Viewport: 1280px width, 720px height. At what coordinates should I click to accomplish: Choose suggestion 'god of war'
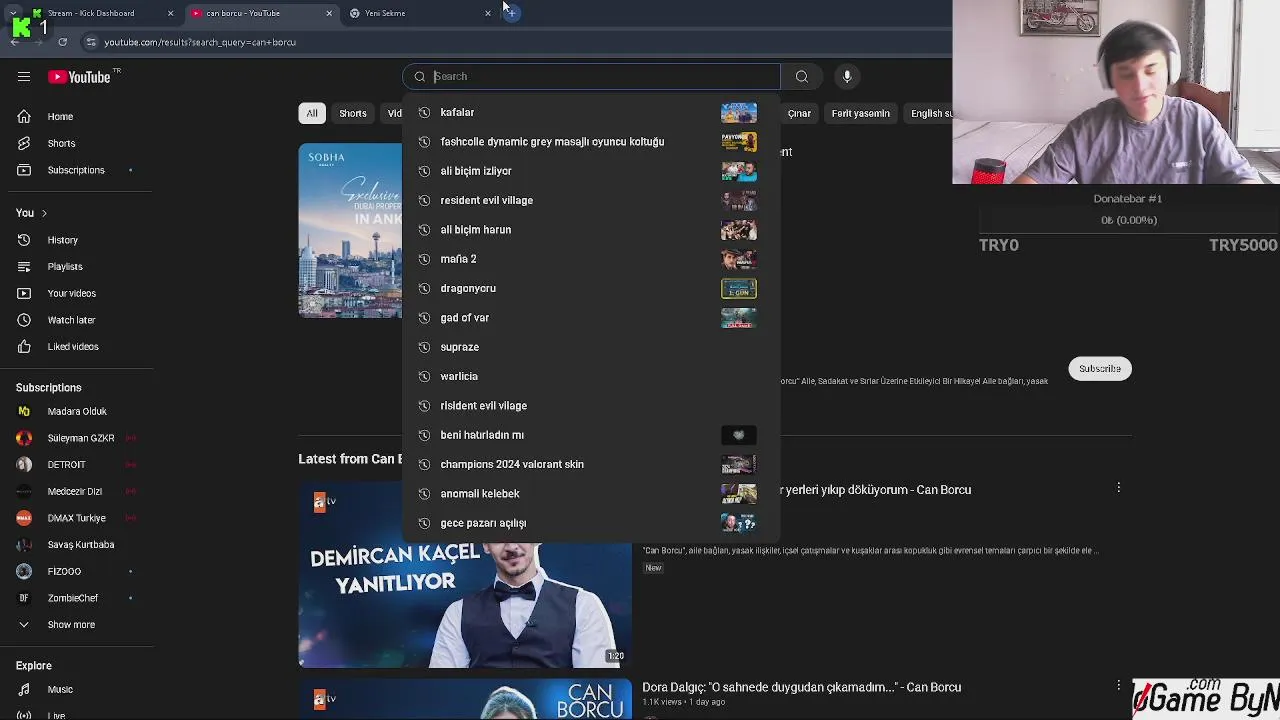coord(590,318)
